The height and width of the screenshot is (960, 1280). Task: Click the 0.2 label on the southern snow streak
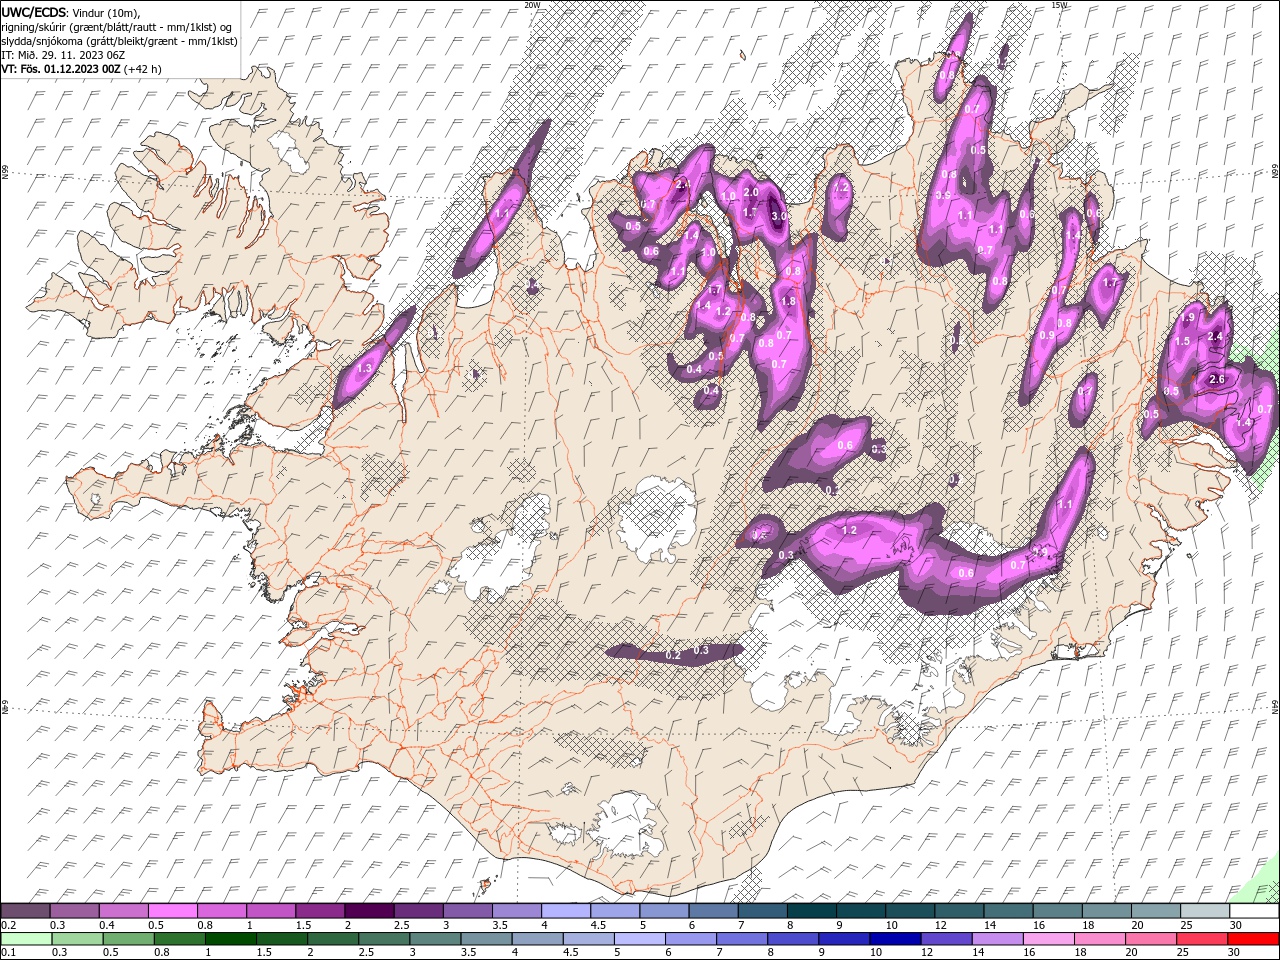click(x=673, y=655)
